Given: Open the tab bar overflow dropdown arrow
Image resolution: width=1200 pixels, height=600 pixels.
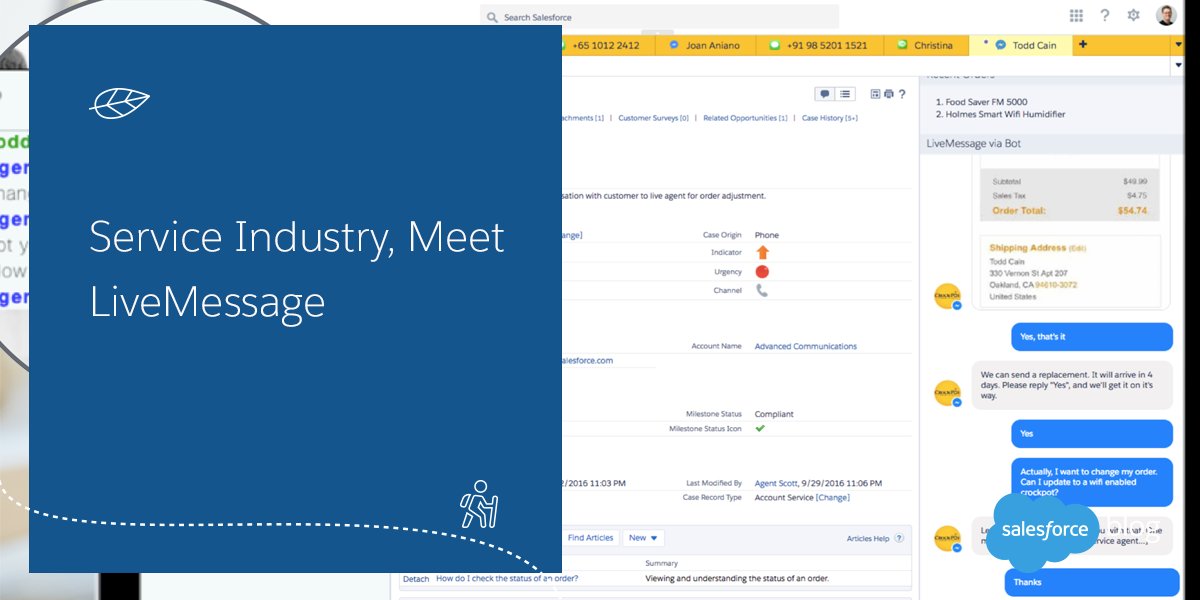Looking at the screenshot, I should 1178,46.
